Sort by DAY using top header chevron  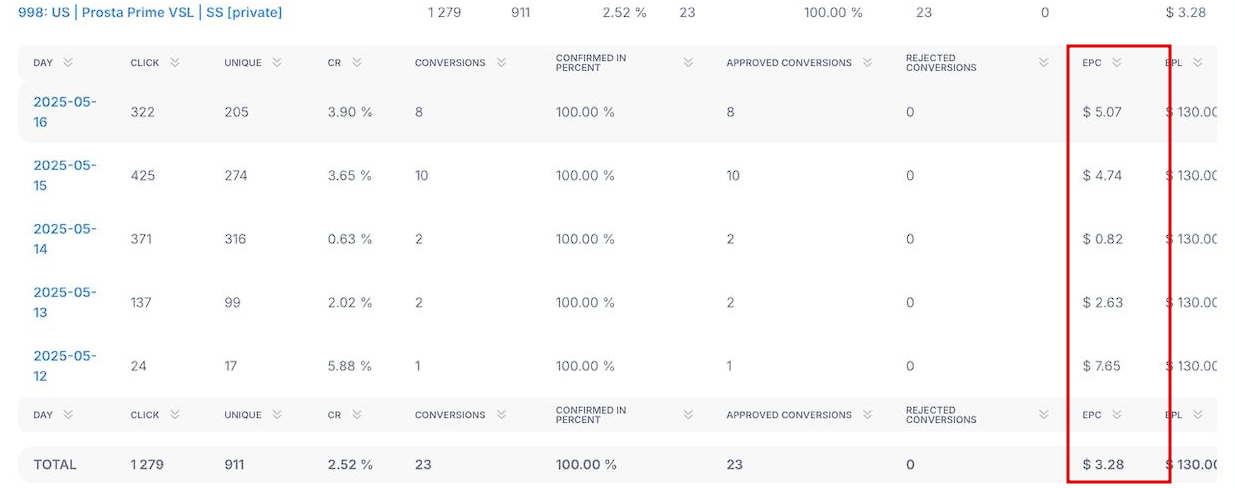coord(68,63)
